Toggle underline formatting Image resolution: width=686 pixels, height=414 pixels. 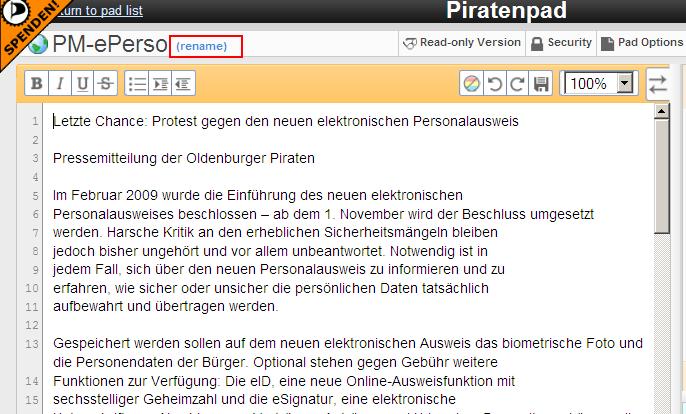pyautogui.click(x=82, y=83)
